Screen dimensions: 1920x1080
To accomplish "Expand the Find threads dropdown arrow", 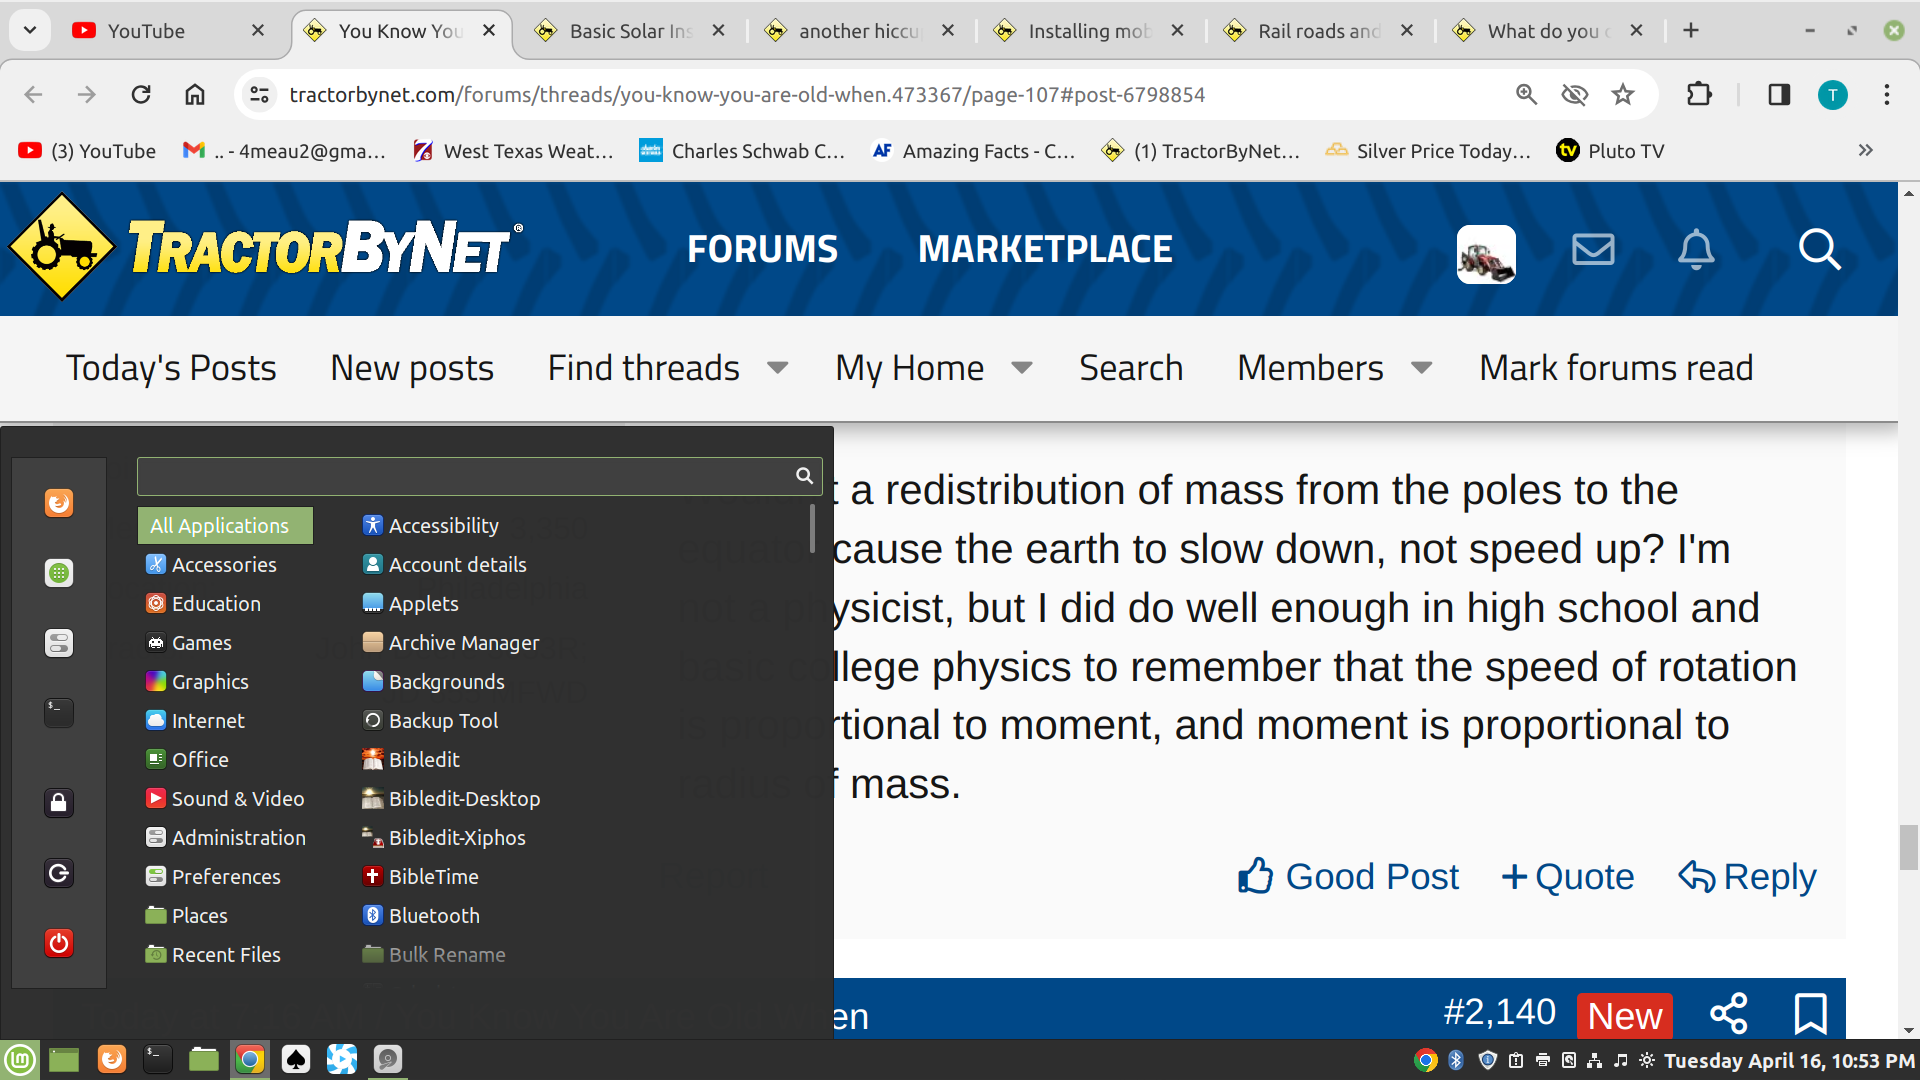I will (777, 368).
